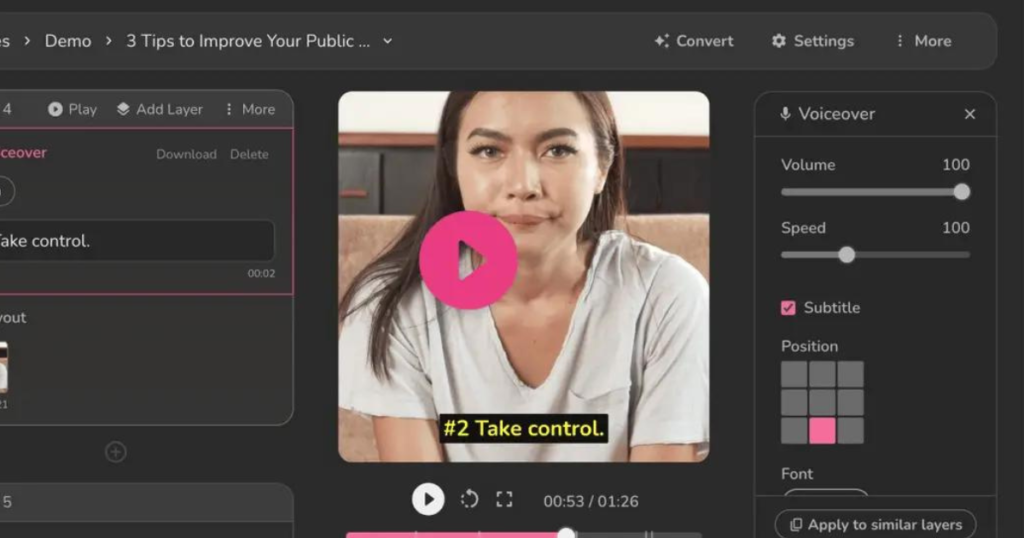Screen dimensions: 1024x538
Task: Click the large pink play overlay on the video
Action: tap(468, 260)
